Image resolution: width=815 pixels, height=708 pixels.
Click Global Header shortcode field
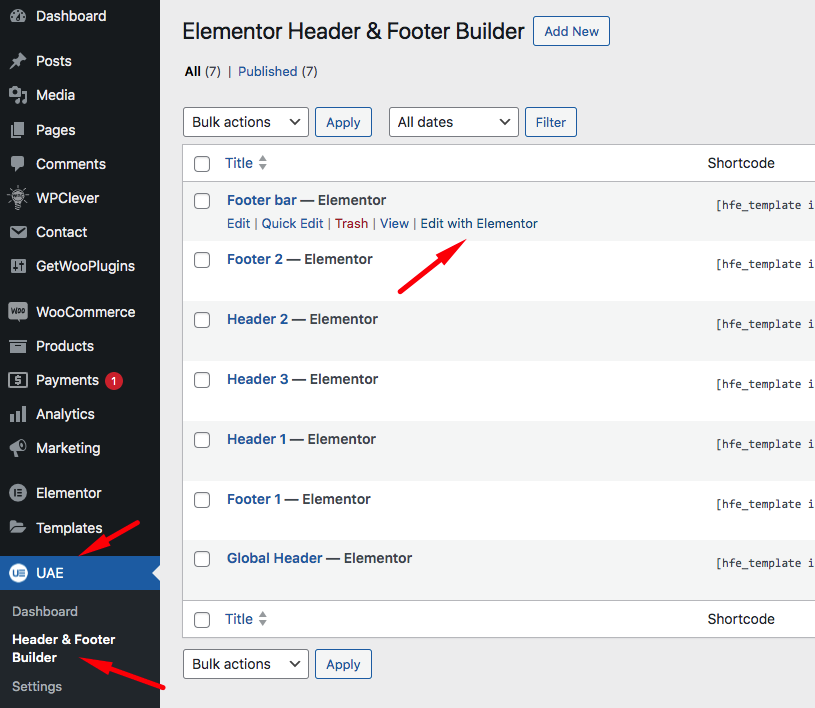tap(765, 563)
